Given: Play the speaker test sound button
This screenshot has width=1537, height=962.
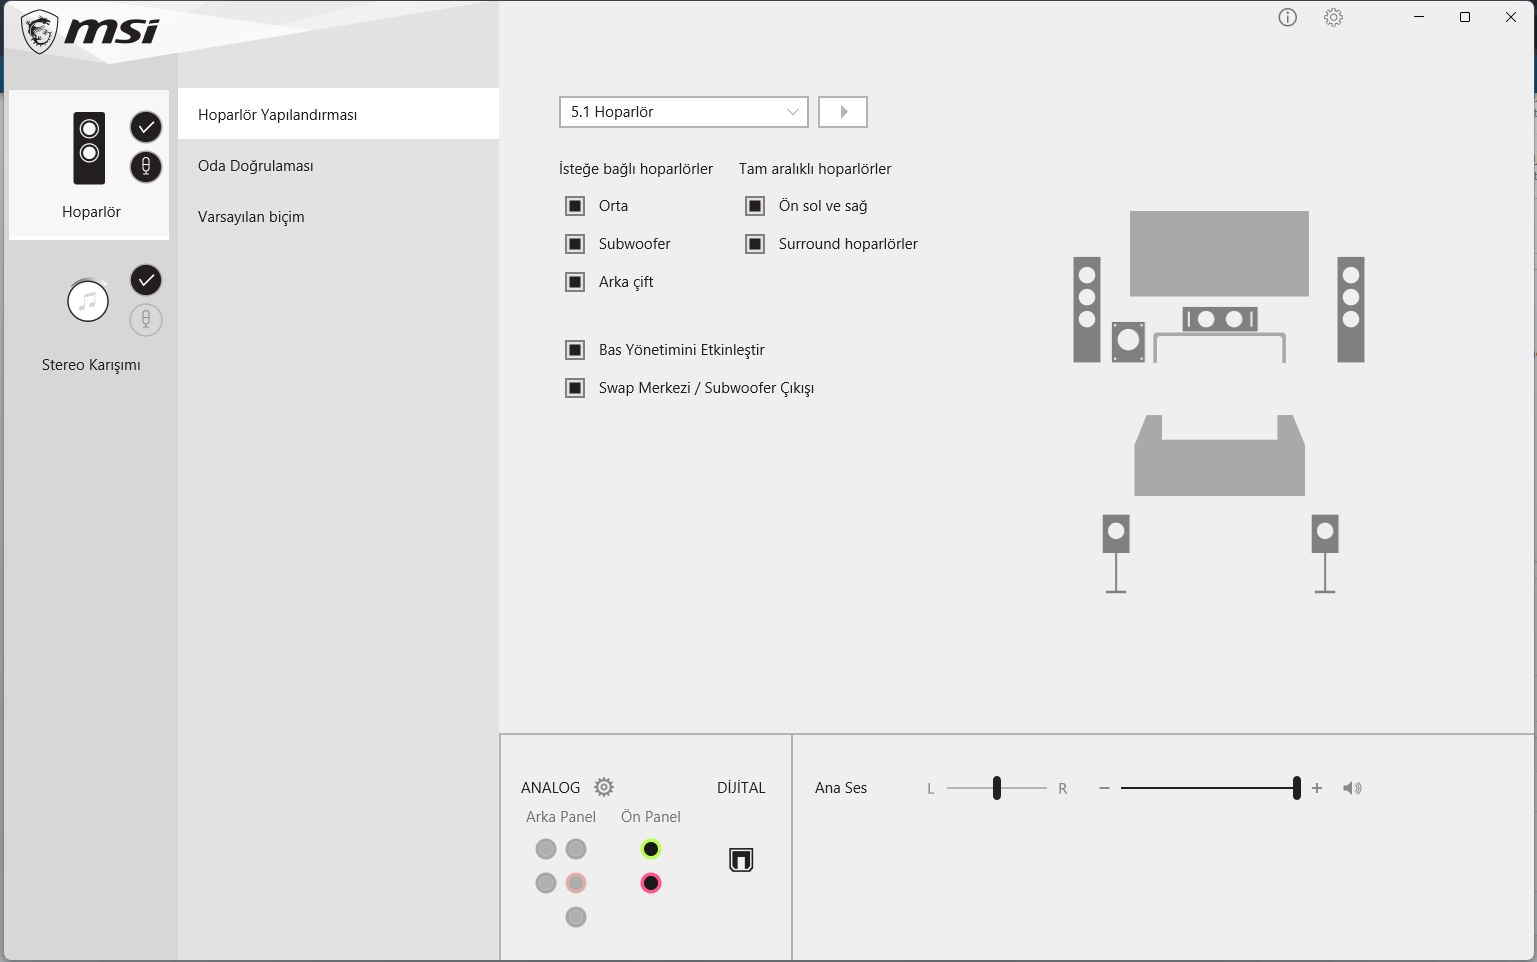Looking at the screenshot, I should (x=843, y=112).
